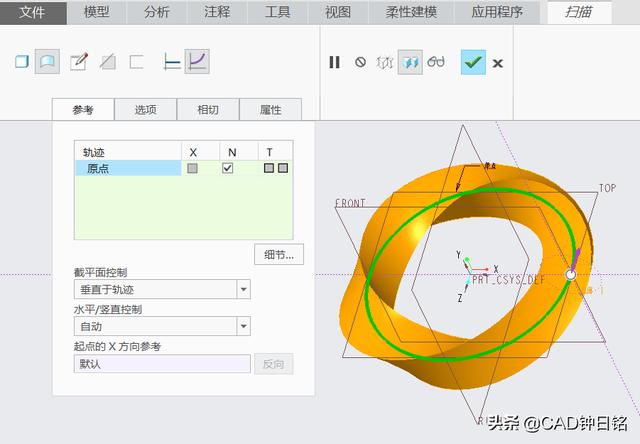Click the 细节... button

(279, 255)
